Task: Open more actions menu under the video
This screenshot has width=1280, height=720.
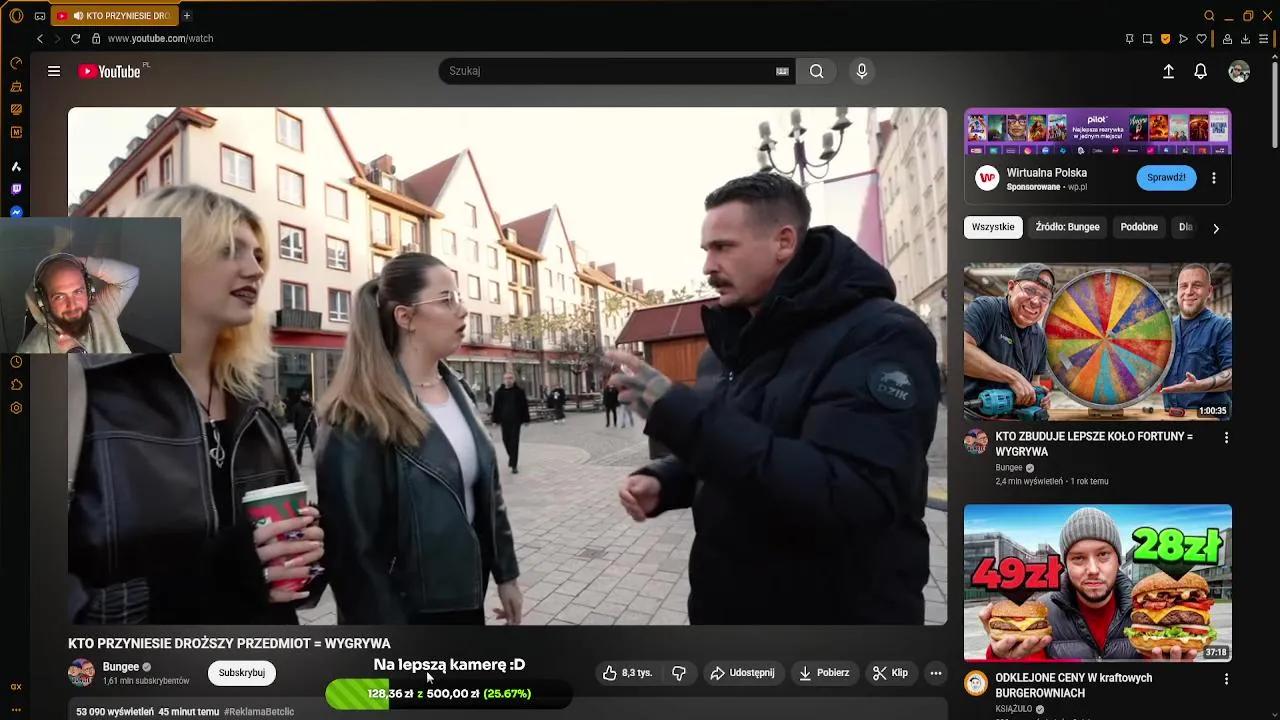Action: click(x=936, y=673)
